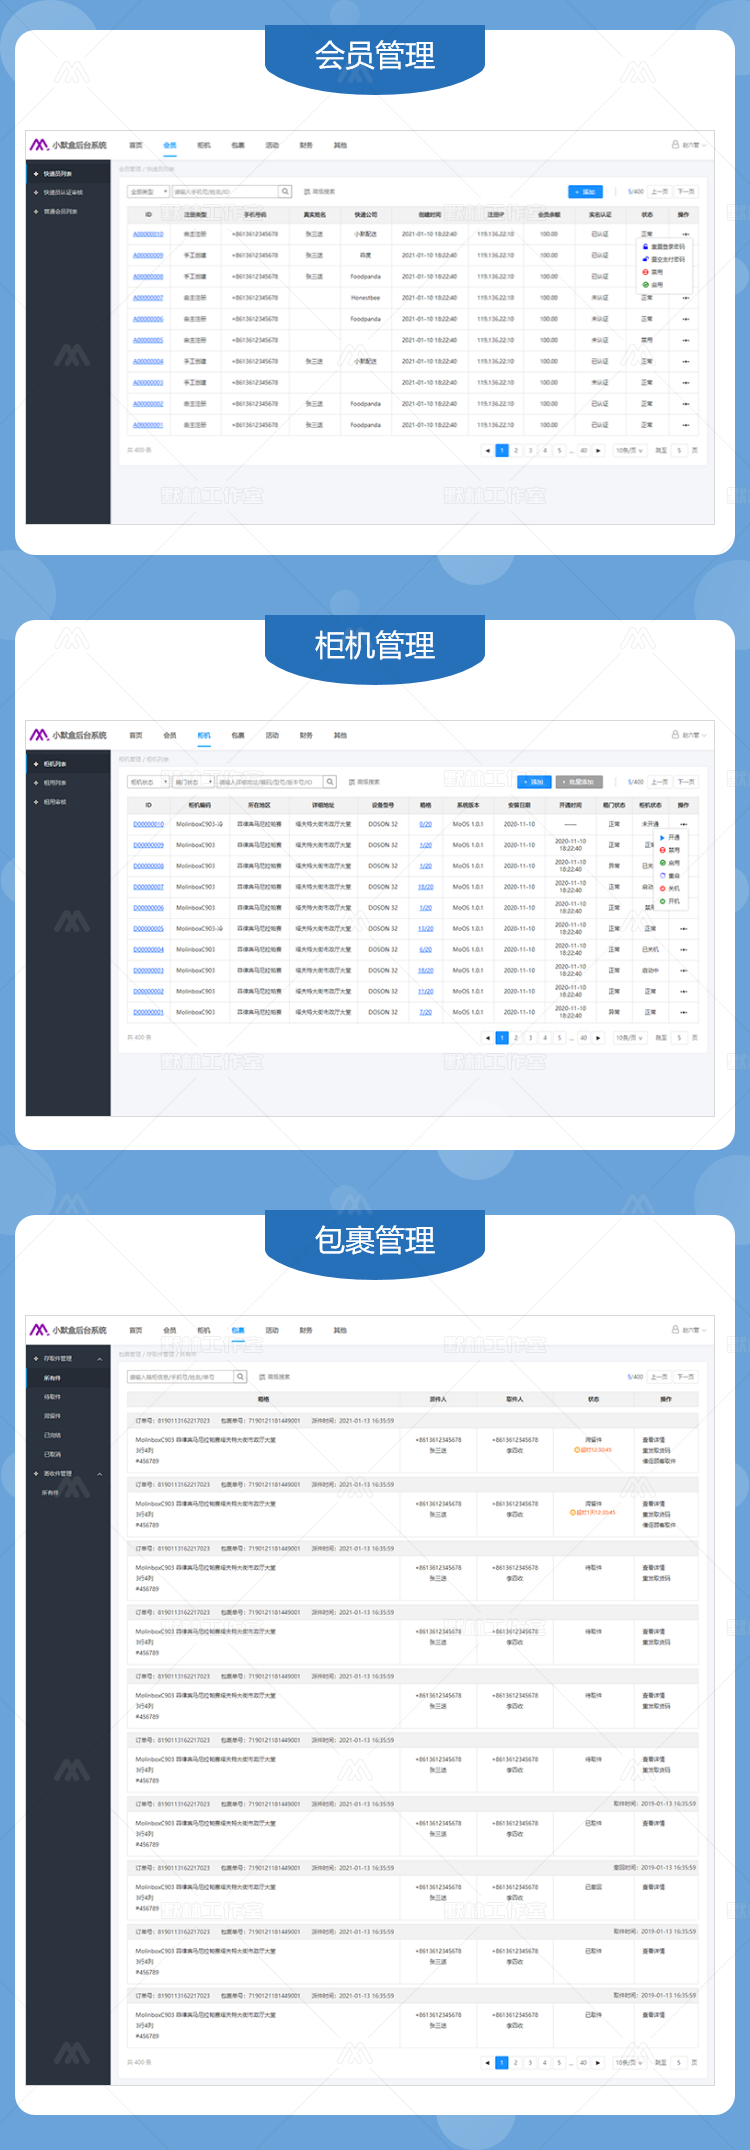Open 10条/页 page size dropdown in 会员管理
The width and height of the screenshot is (750, 2150).
pyautogui.click(x=629, y=450)
